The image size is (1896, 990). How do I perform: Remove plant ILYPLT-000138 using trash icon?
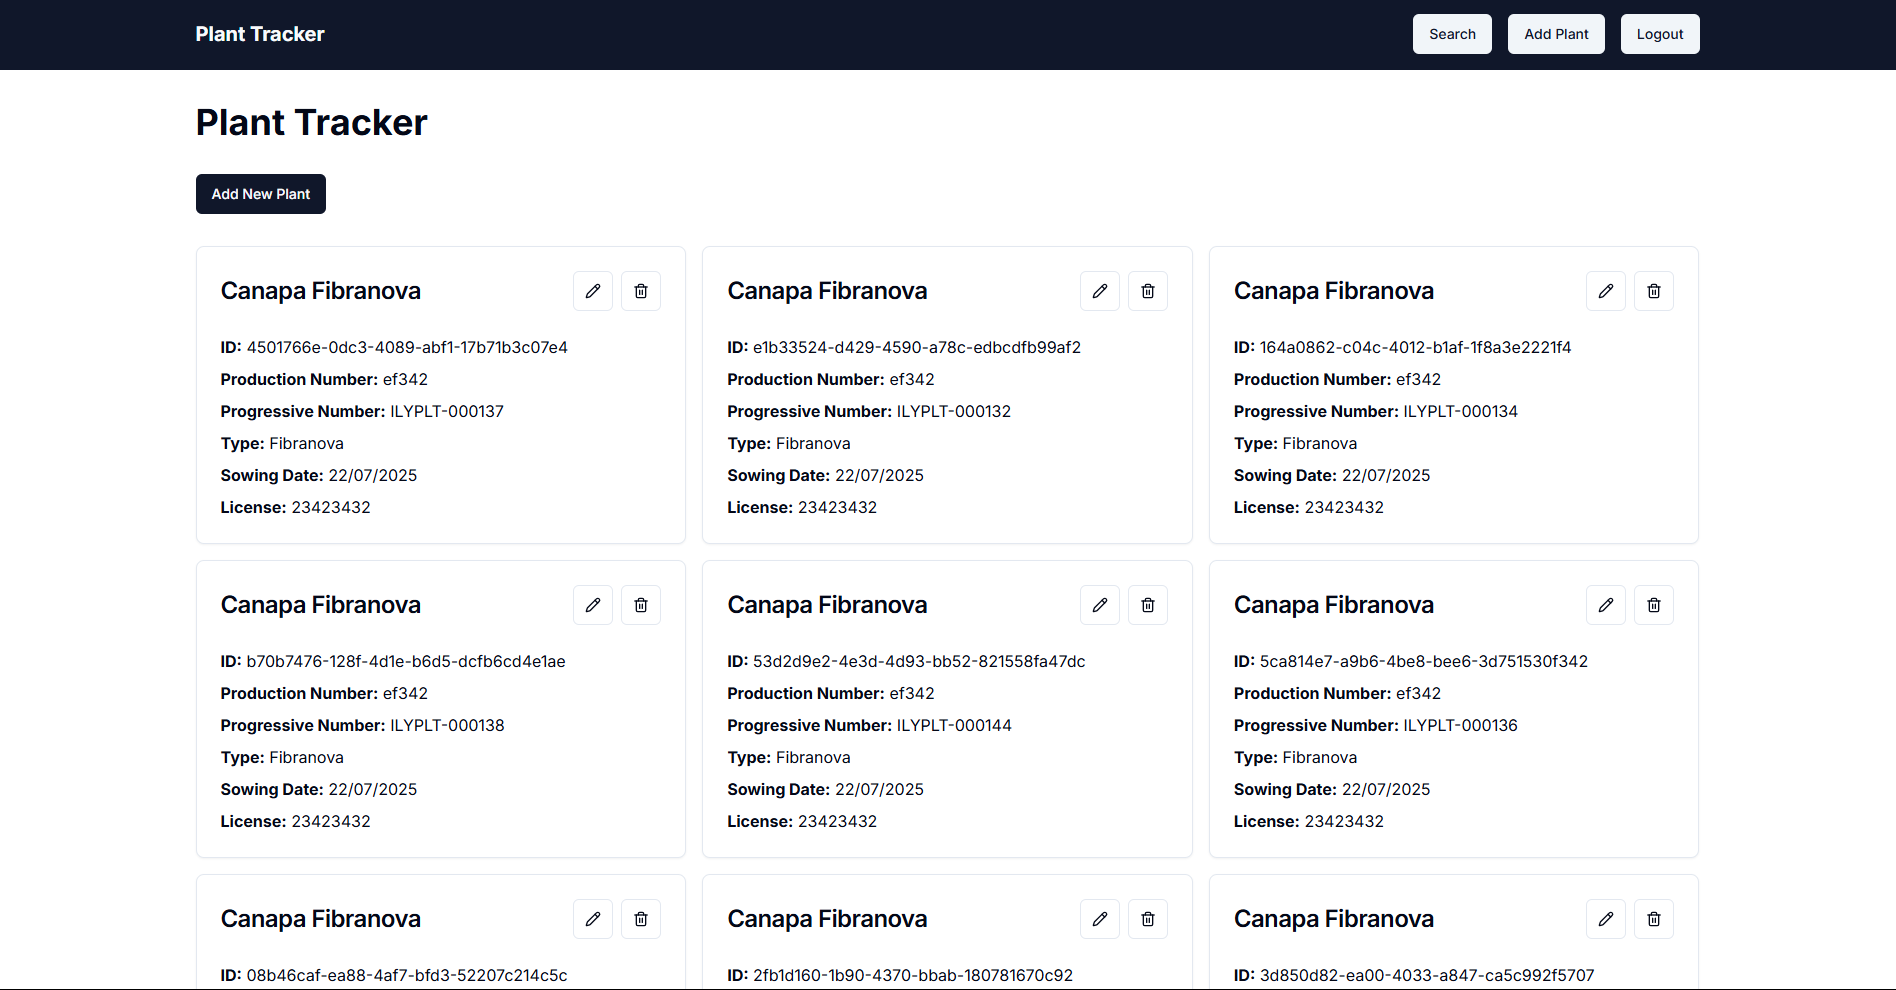pyautogui.click(x=641, y=605)
